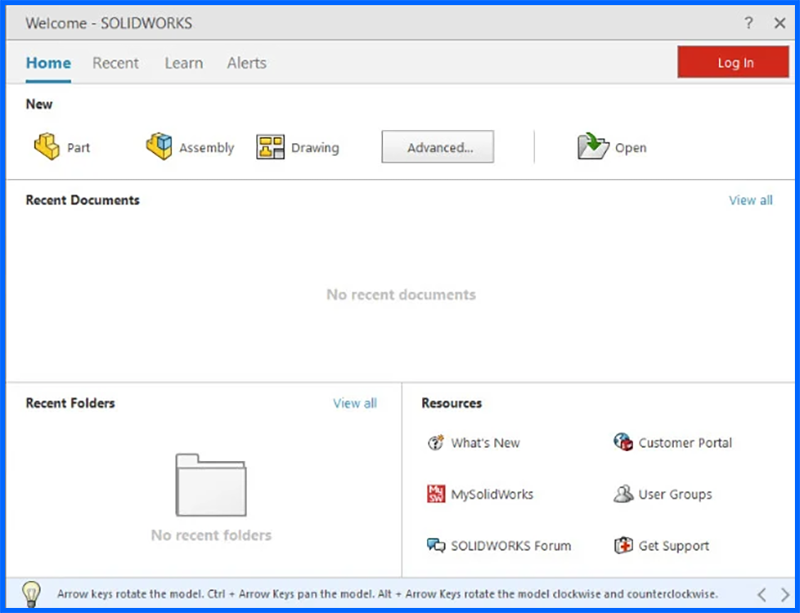
Task: Open an existing document
Action: (612, 146)
